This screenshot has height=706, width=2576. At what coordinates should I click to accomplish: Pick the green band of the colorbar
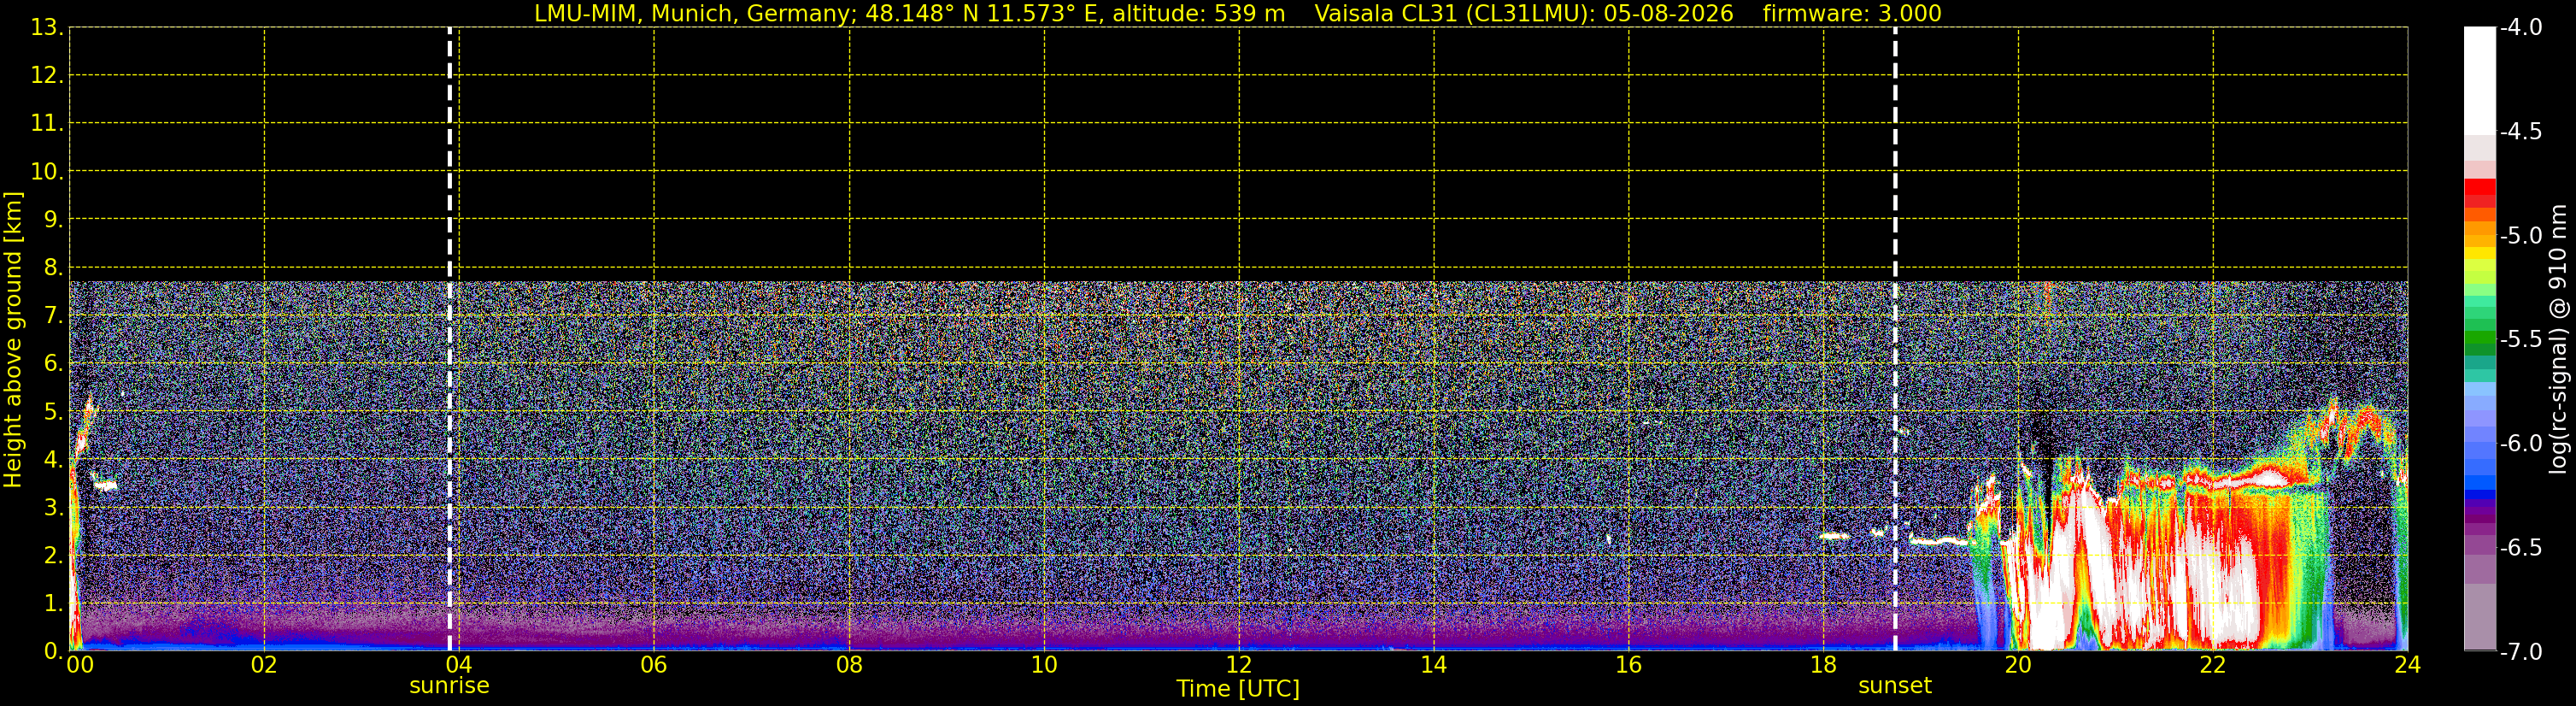[2480, 335]
